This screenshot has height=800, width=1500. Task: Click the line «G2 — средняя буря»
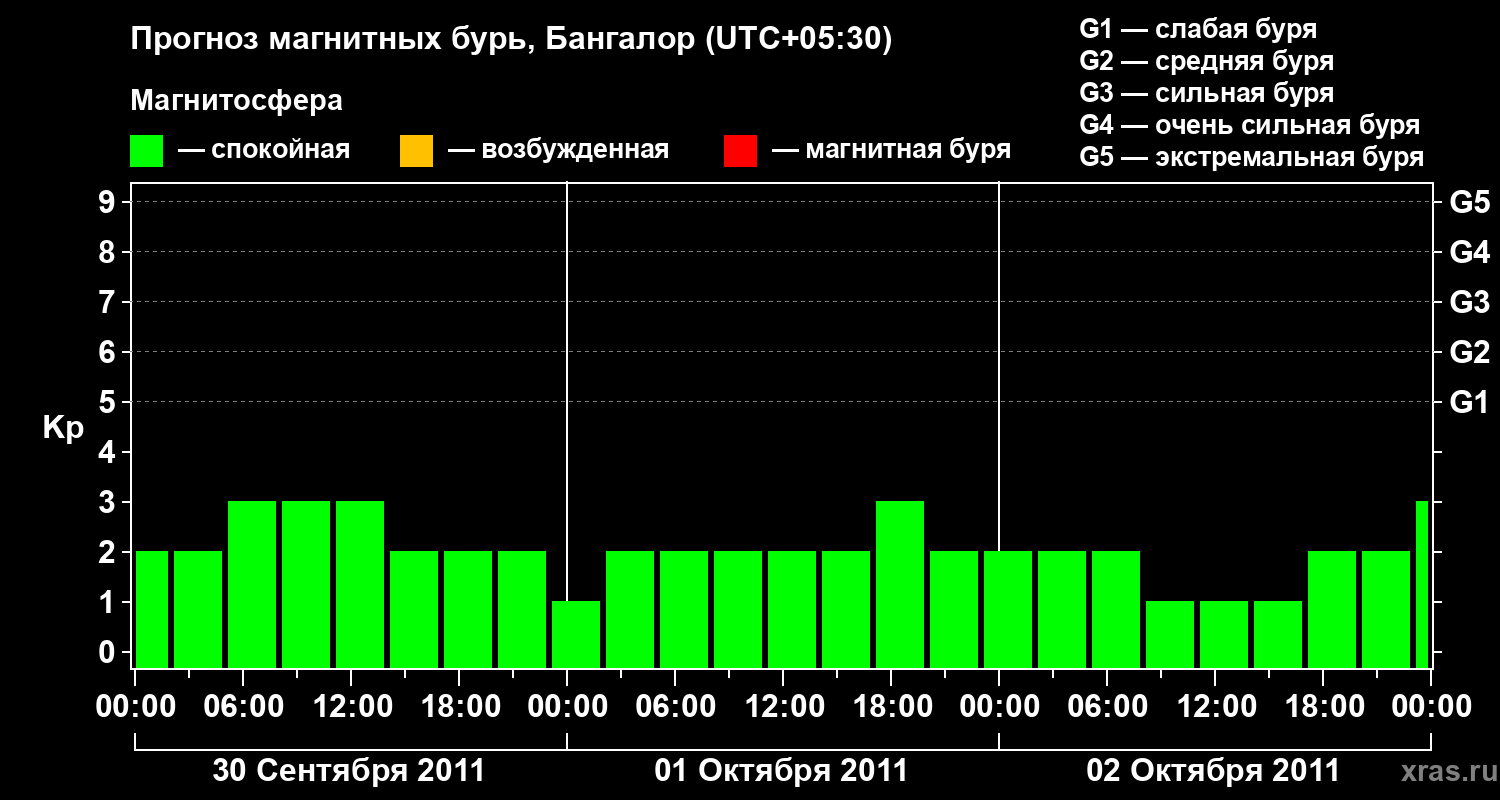(x=1206, y=61)
